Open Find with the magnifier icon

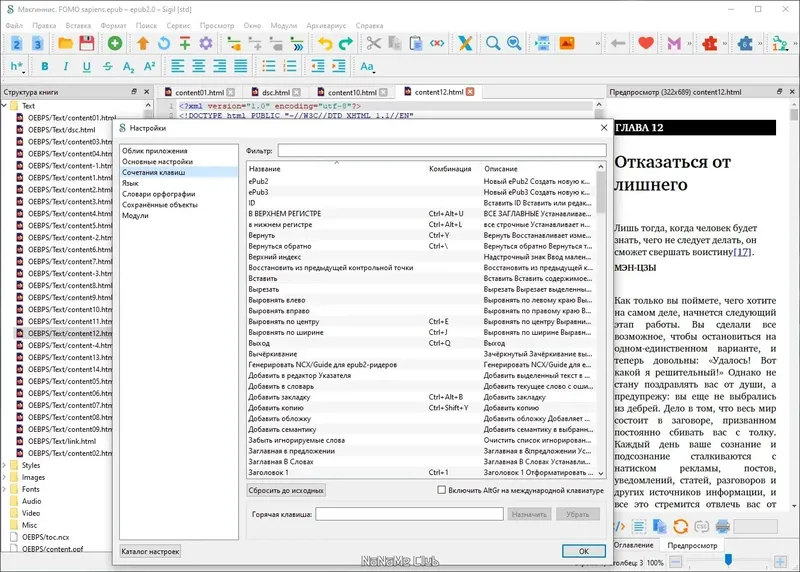pos(493,44)
